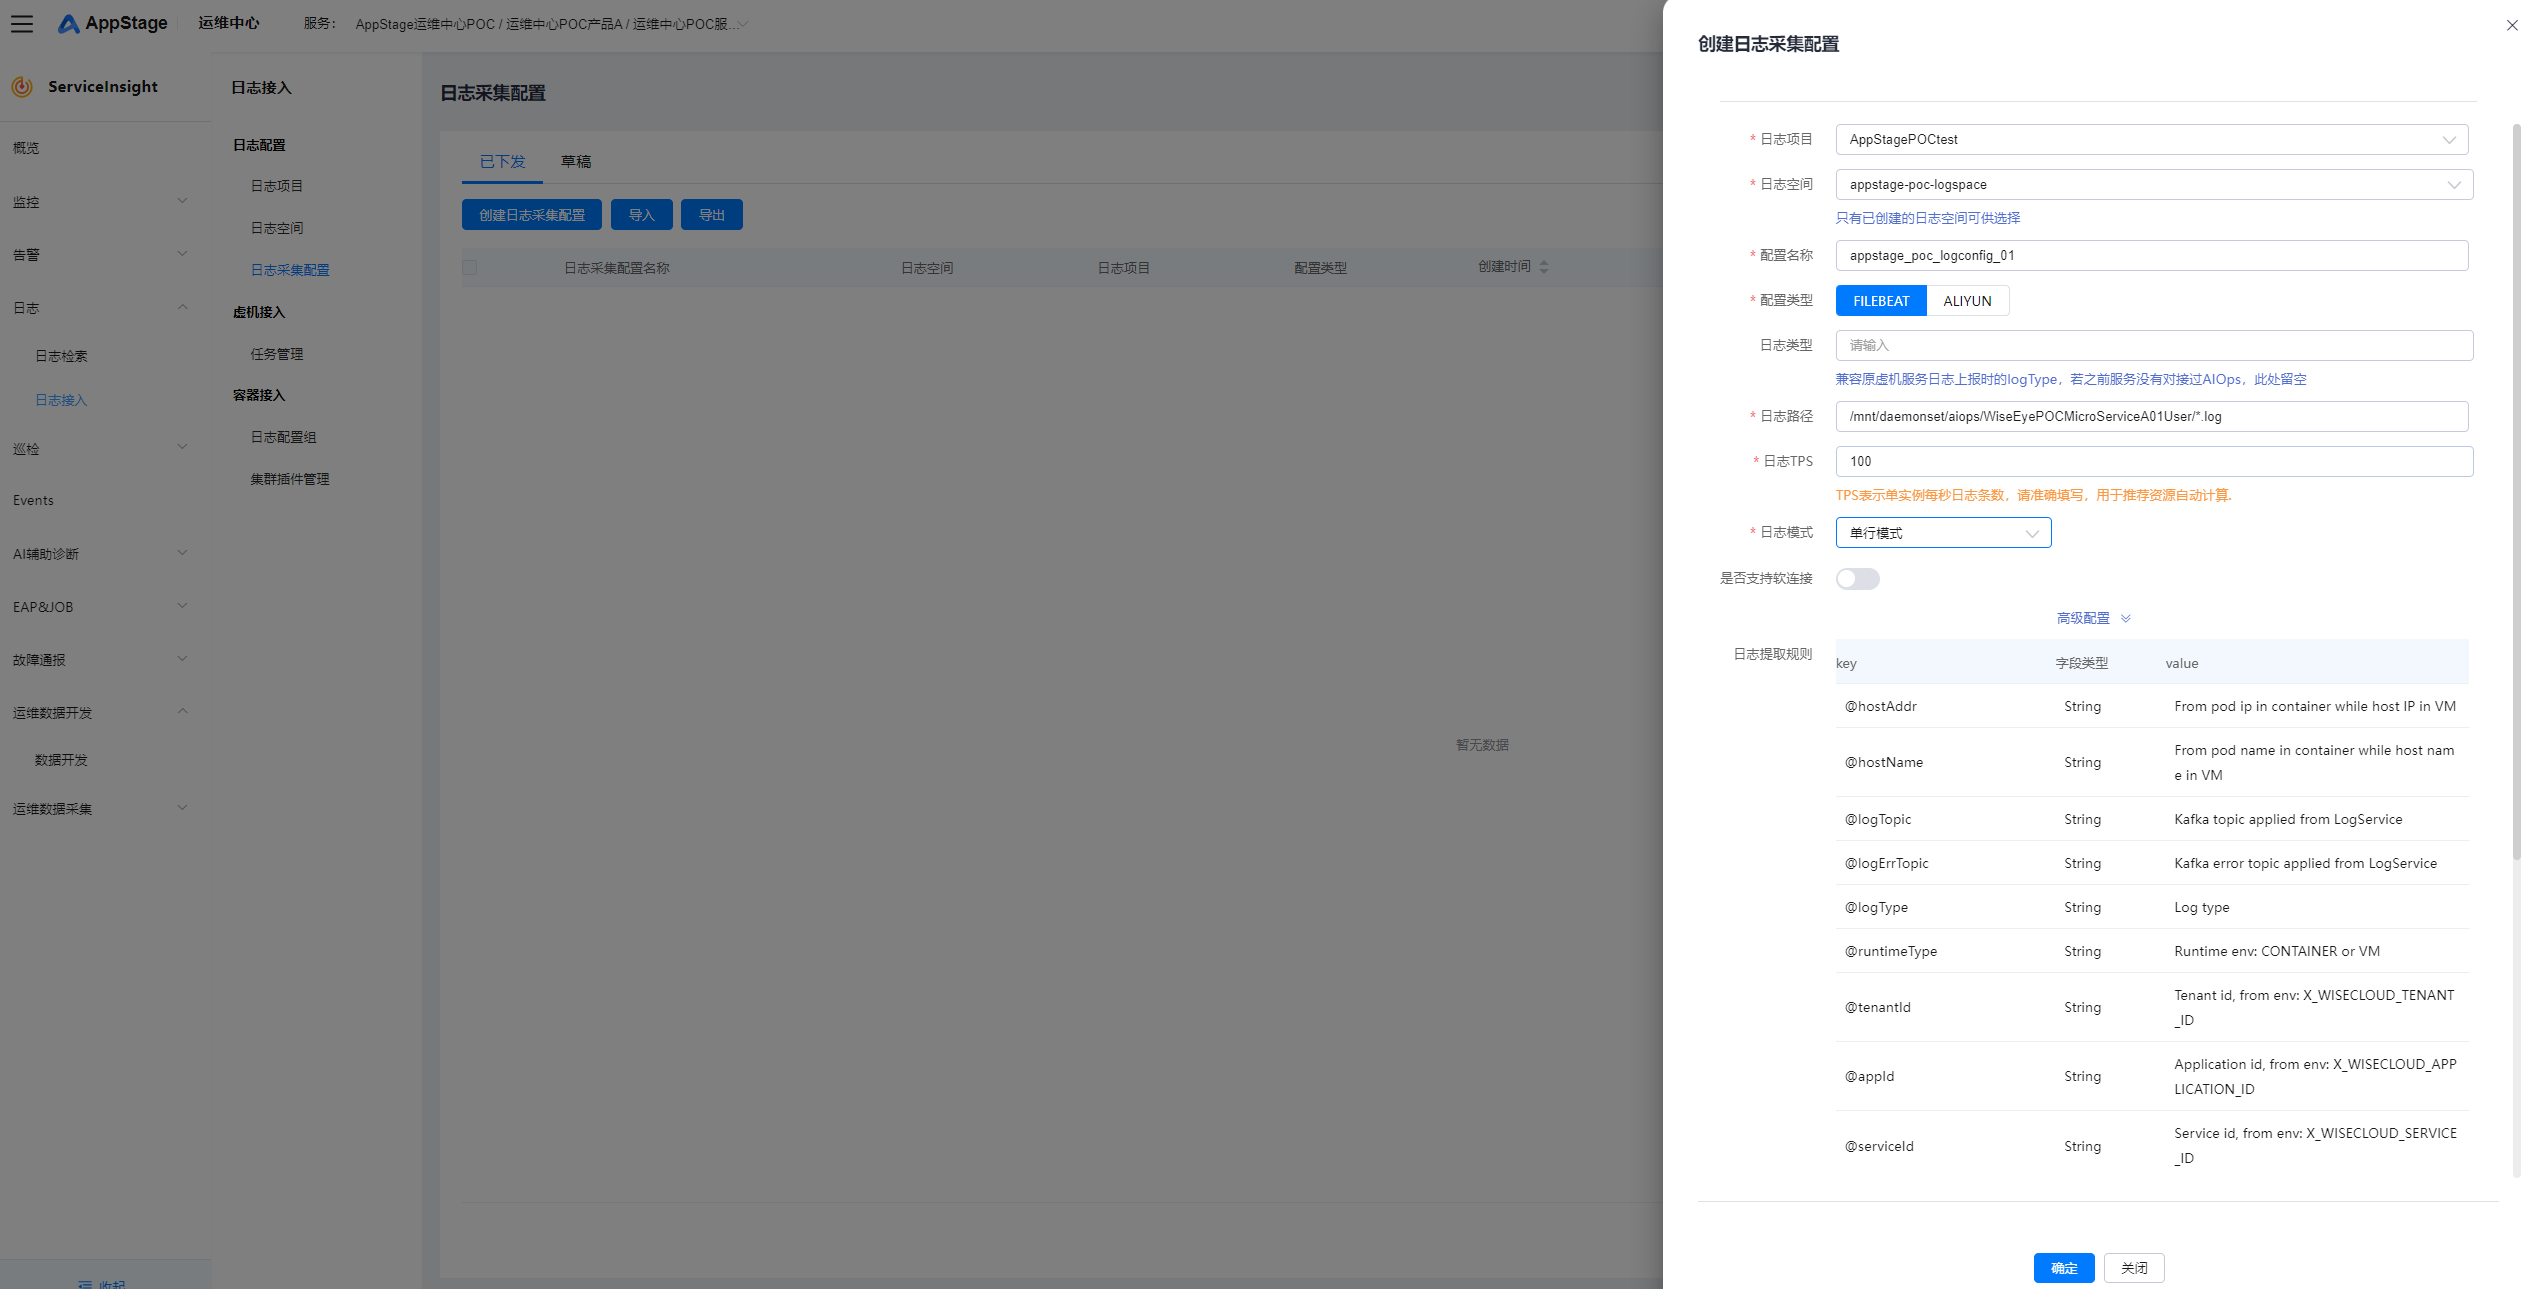This screenshot has width=2537, height=1289.
Task: Toggle the soft link support switch
Action: 1857,579
